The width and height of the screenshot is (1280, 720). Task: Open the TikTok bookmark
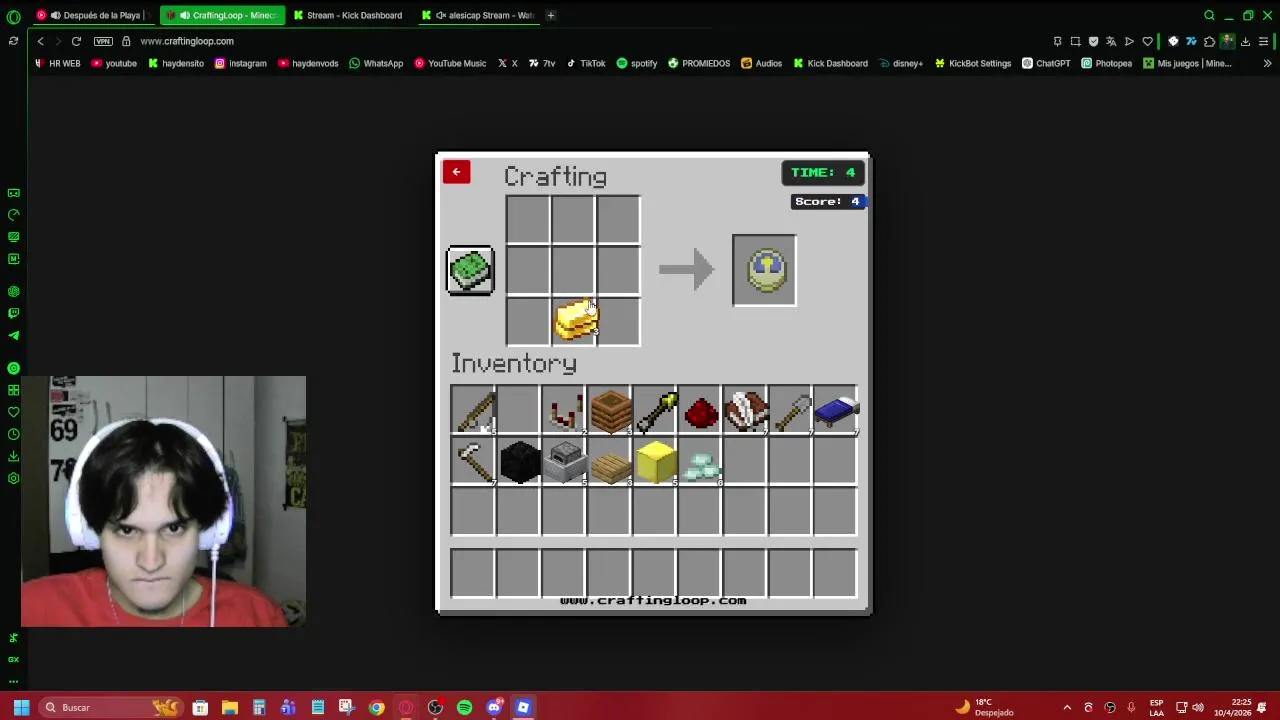click(x=586, y=63)
